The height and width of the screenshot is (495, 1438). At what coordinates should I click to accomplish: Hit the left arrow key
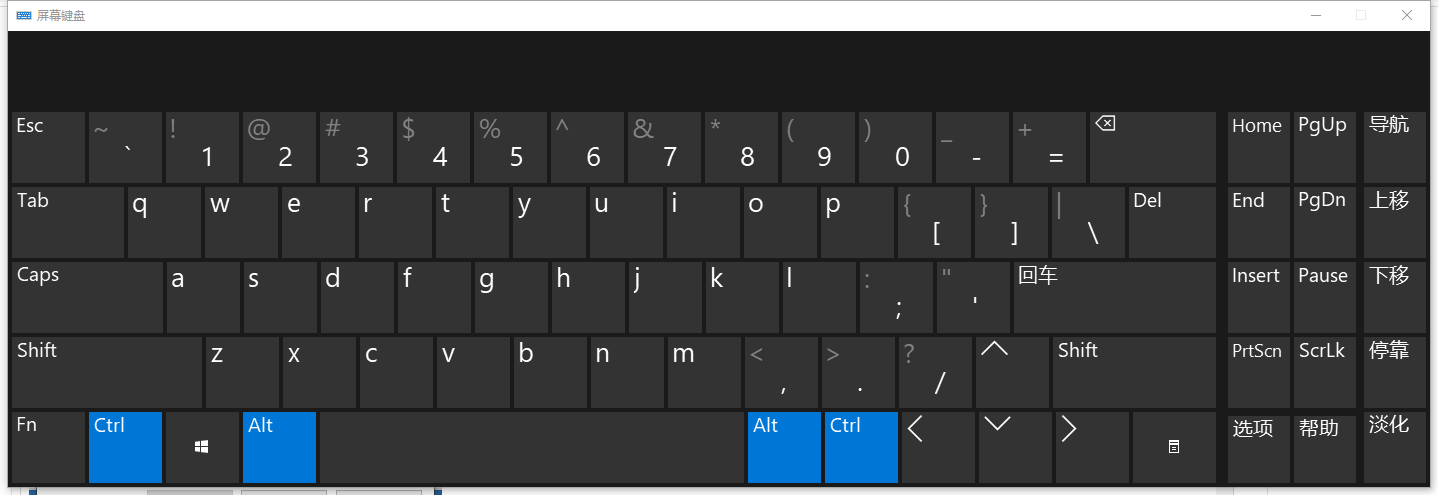[x=937, y=447]
